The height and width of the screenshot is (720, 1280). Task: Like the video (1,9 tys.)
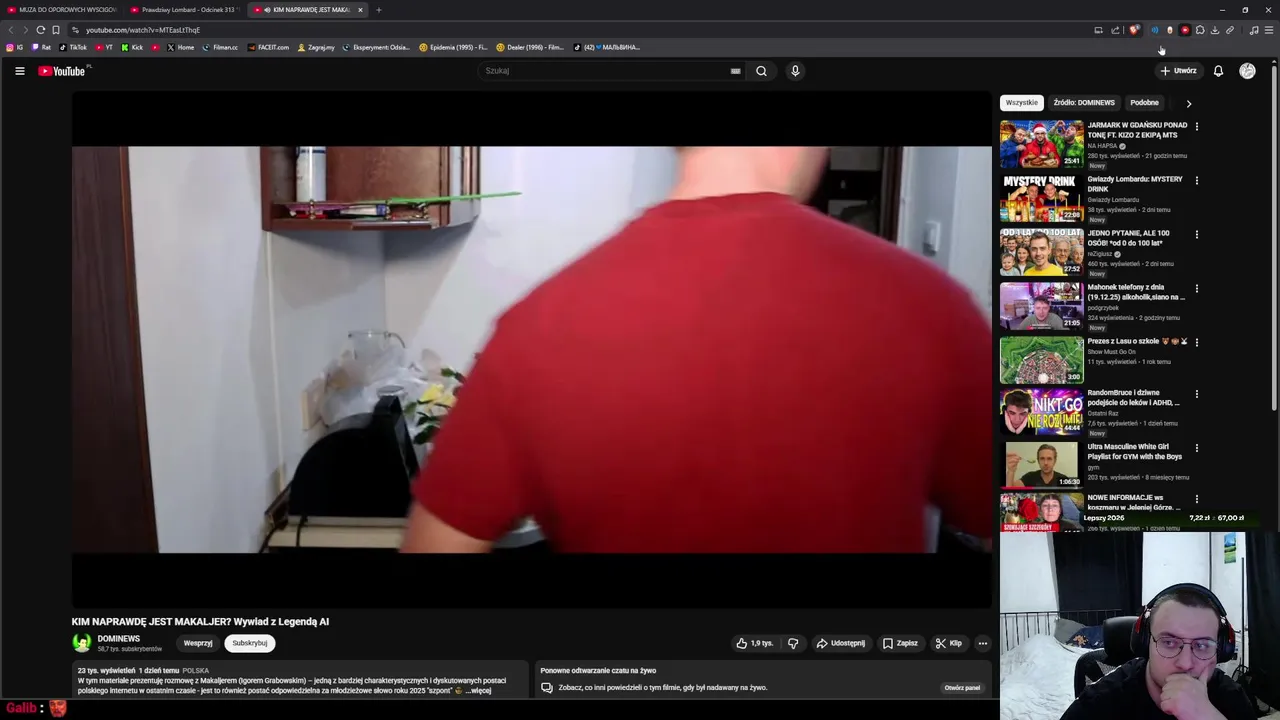click(x=755, y=643)
